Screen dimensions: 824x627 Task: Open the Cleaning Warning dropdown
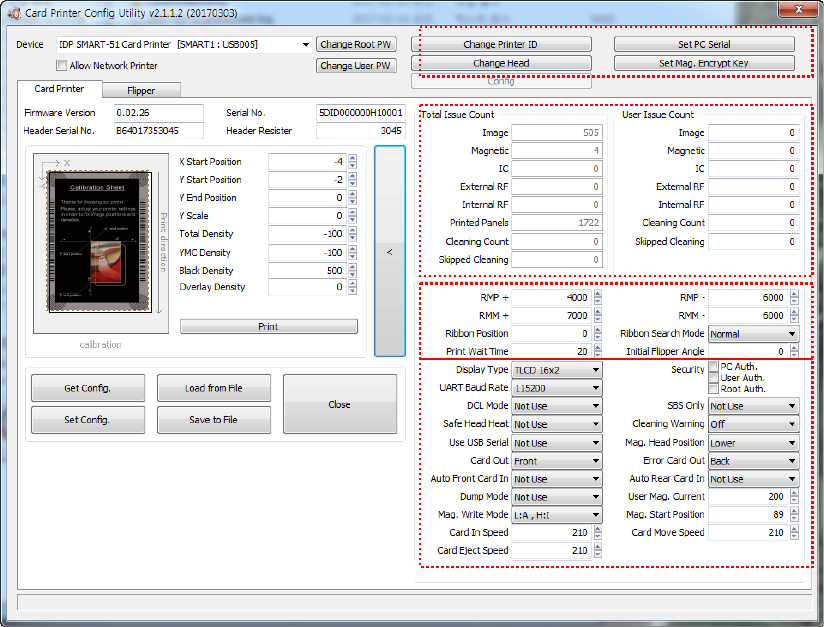(x=754, y=424)
